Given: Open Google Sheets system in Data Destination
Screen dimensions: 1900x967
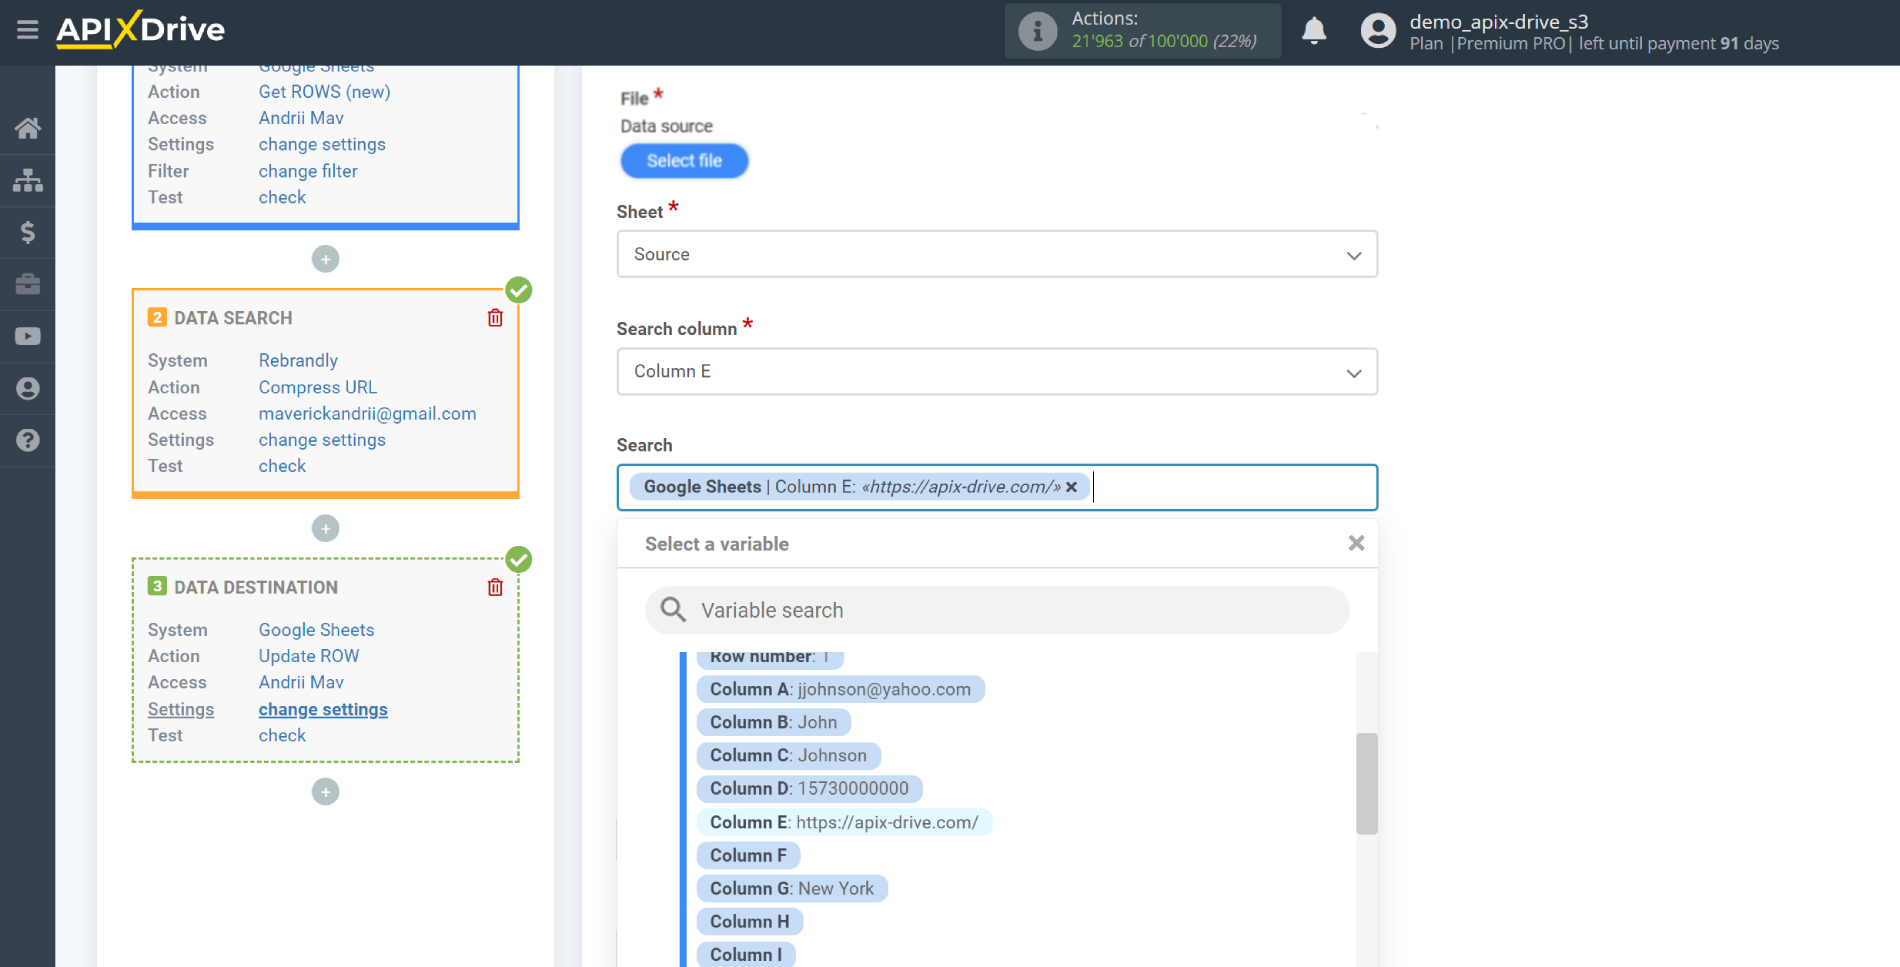Looking at the screenshot, I should (316, 630).
